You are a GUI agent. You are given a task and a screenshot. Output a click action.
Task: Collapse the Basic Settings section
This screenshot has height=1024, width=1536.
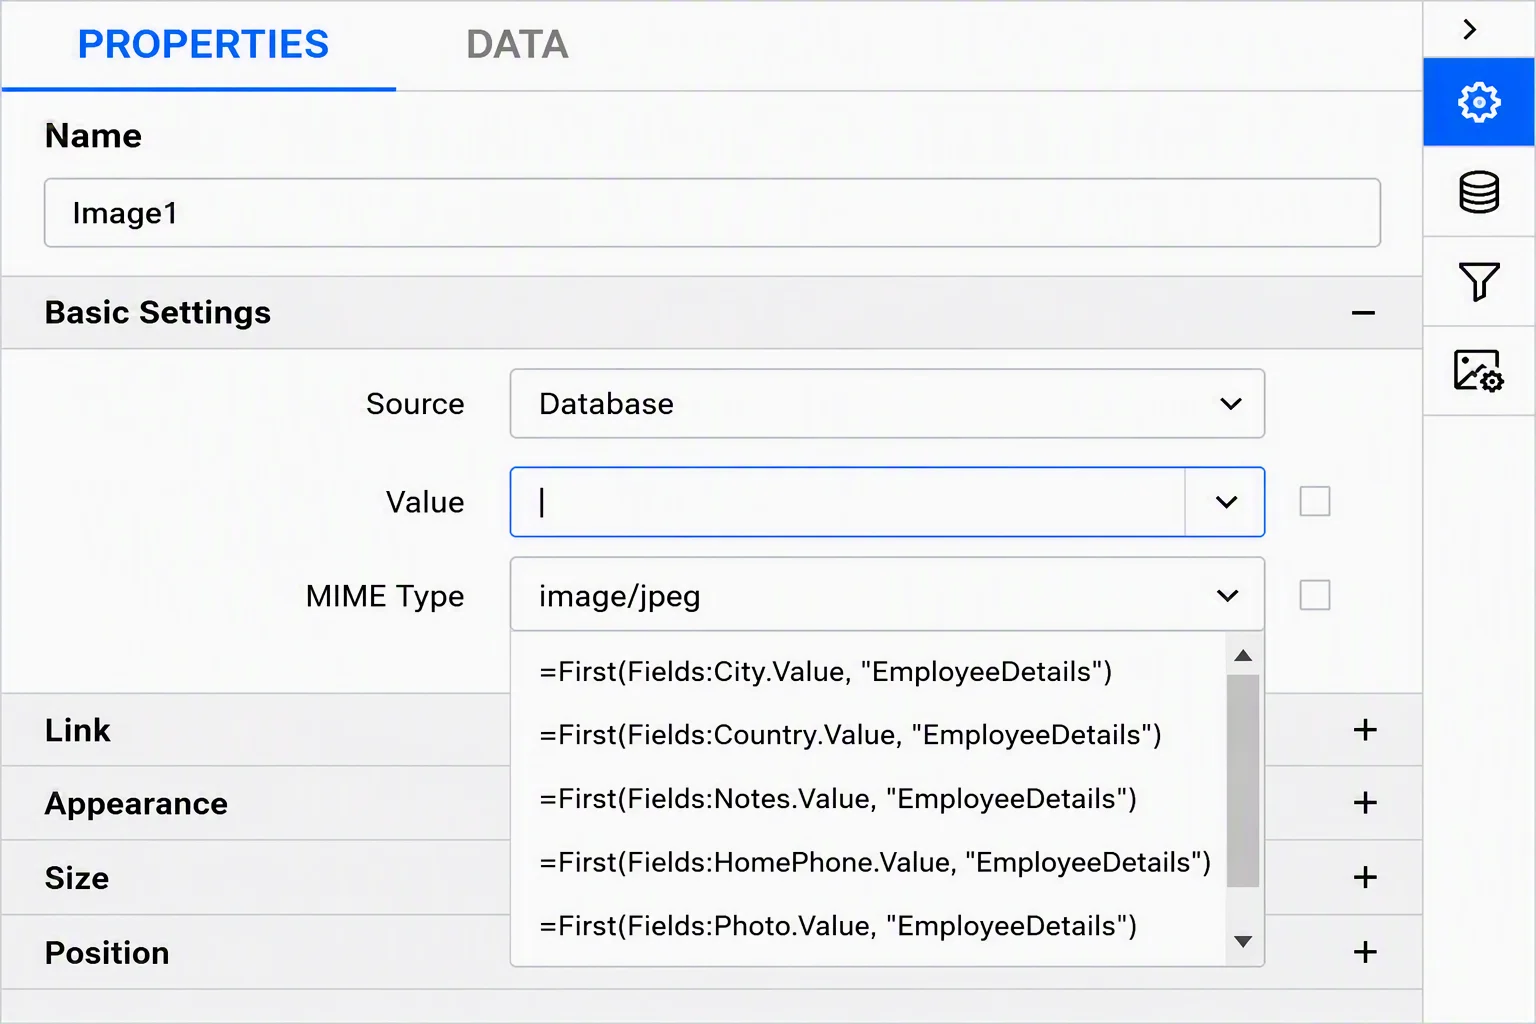click(1363, 313)
